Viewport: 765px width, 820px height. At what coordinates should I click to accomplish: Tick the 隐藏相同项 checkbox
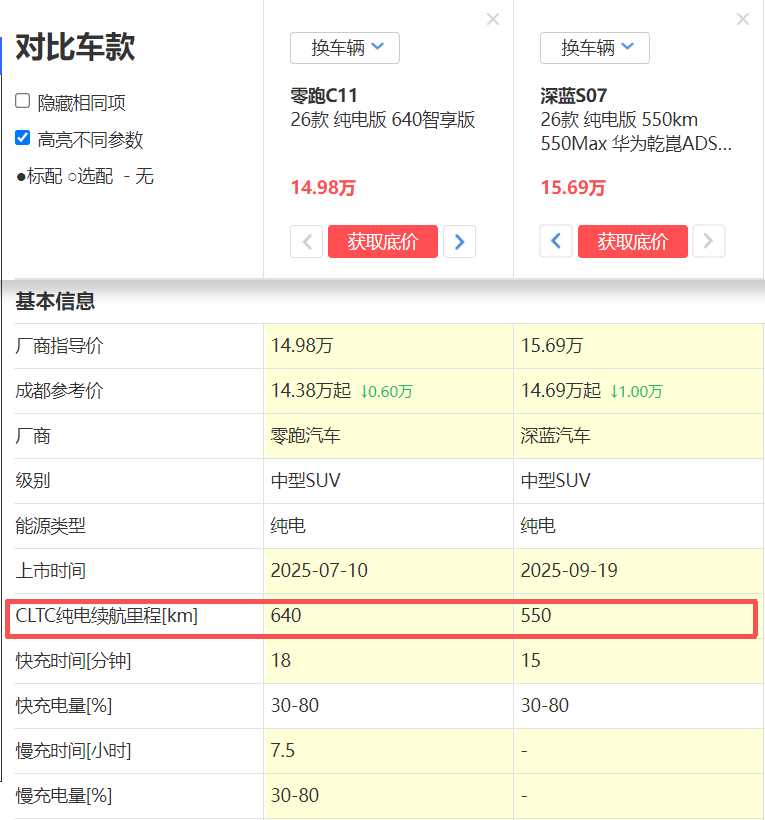coord(22,101)
